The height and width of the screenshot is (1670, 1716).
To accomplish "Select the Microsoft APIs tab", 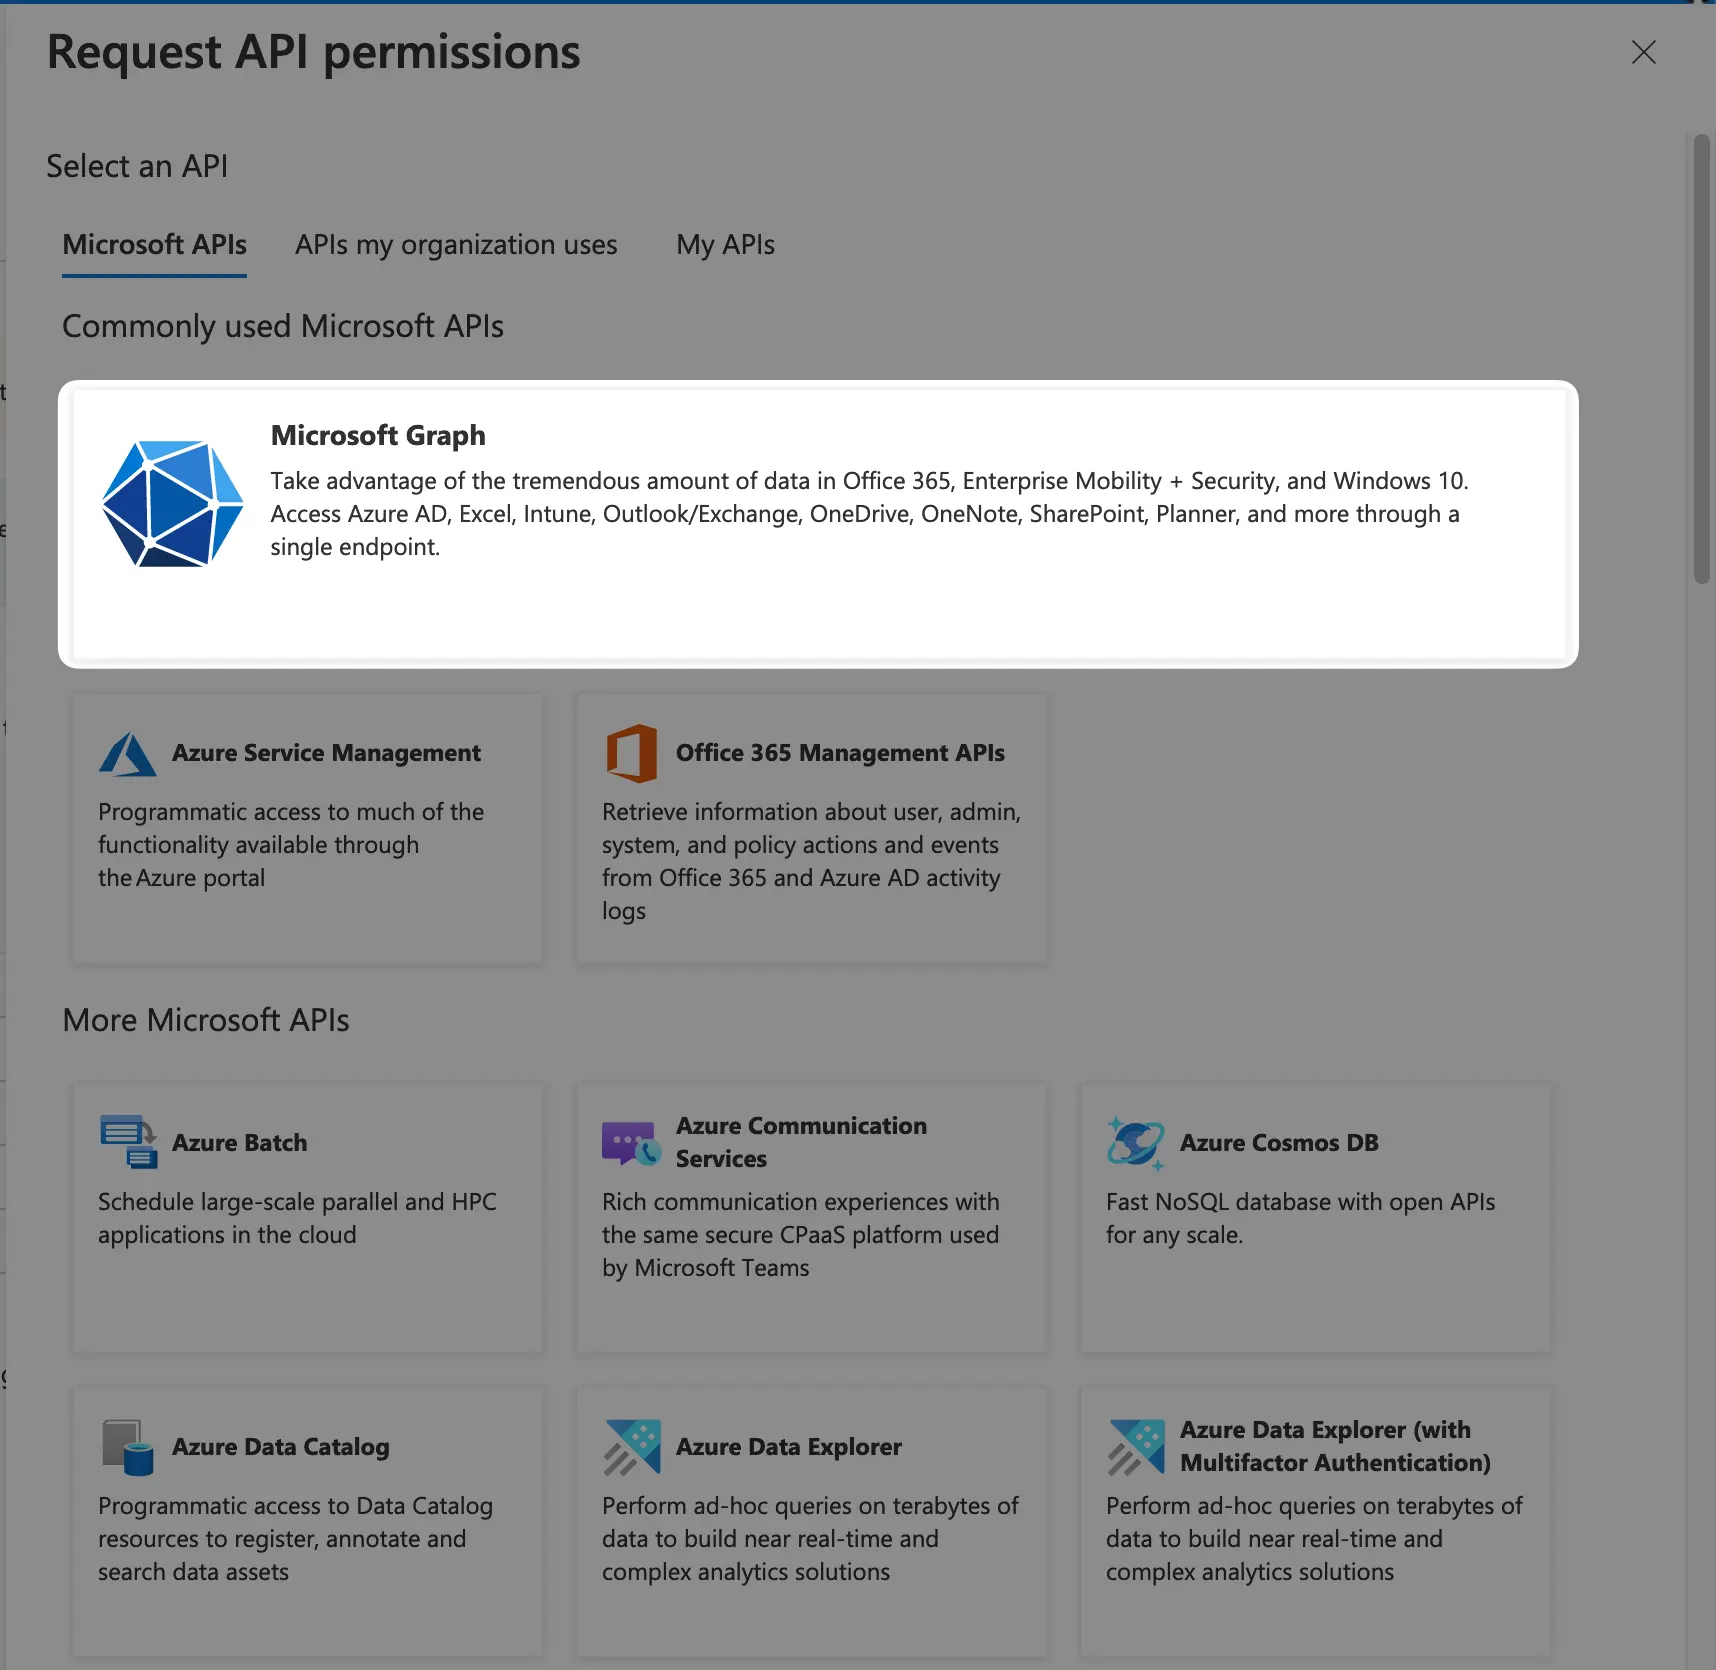I will click(154, 245).
